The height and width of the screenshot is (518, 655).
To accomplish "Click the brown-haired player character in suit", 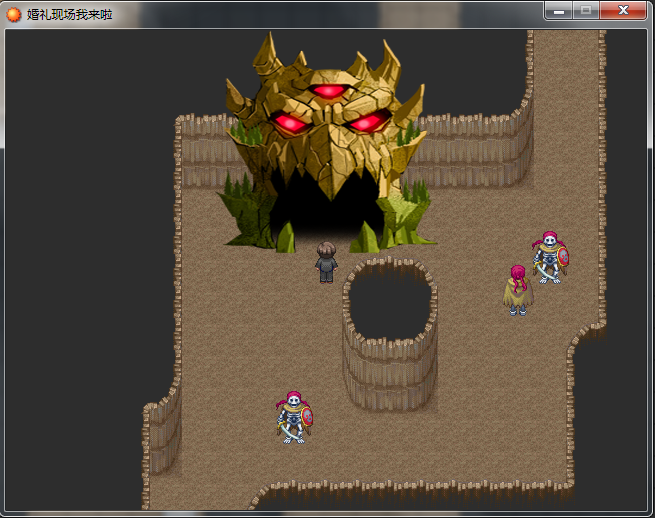I will (326, 263).
